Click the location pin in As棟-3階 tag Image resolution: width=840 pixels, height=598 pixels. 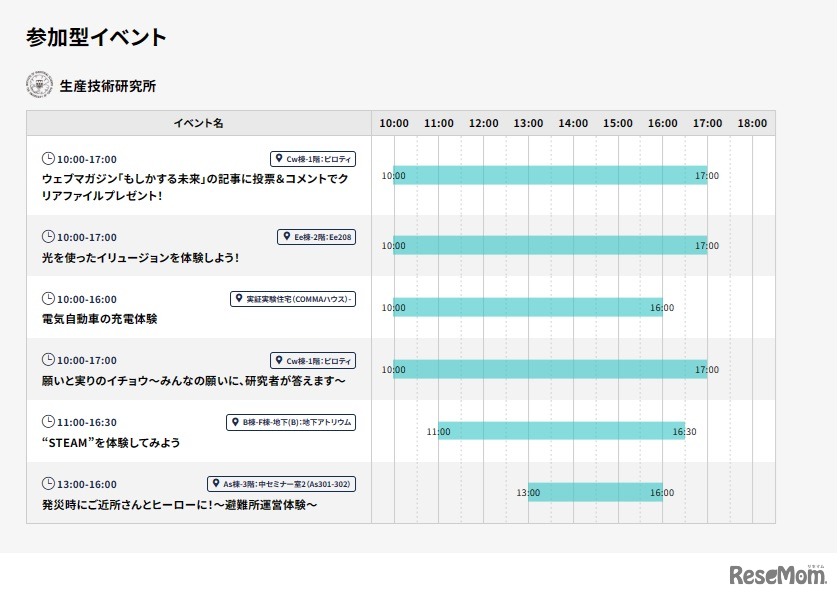[x=215, y=484]
